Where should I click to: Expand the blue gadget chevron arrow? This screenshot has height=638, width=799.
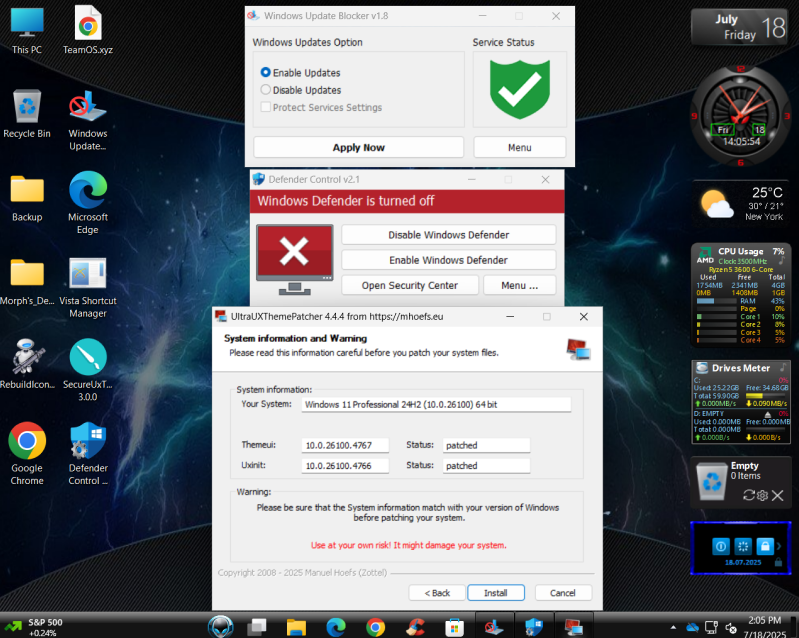[x=779, y=546]
